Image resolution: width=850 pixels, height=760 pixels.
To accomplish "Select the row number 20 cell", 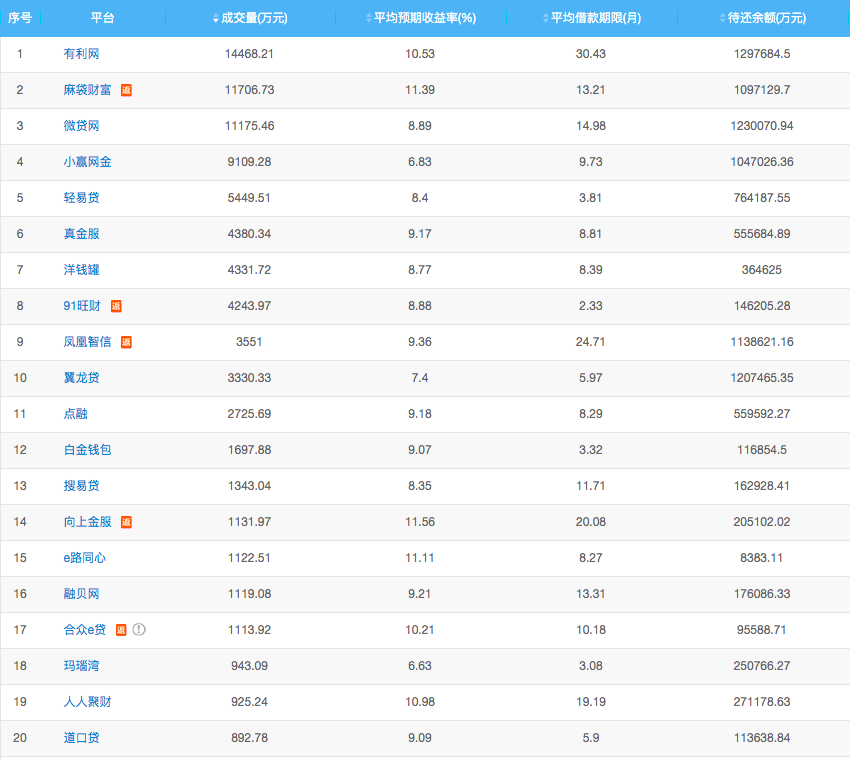I will tap(20, 738).
